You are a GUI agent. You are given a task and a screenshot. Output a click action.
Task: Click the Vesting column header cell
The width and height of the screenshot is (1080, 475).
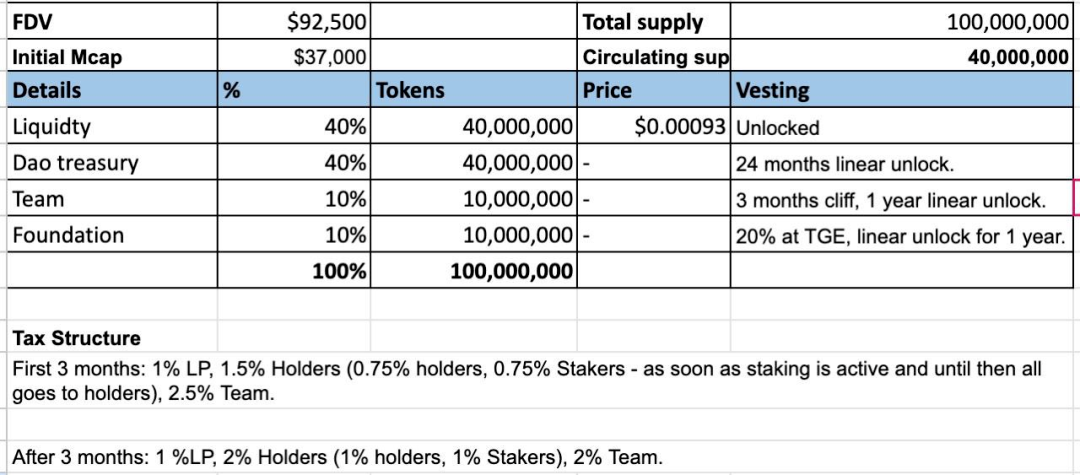[x=902, y=91]
